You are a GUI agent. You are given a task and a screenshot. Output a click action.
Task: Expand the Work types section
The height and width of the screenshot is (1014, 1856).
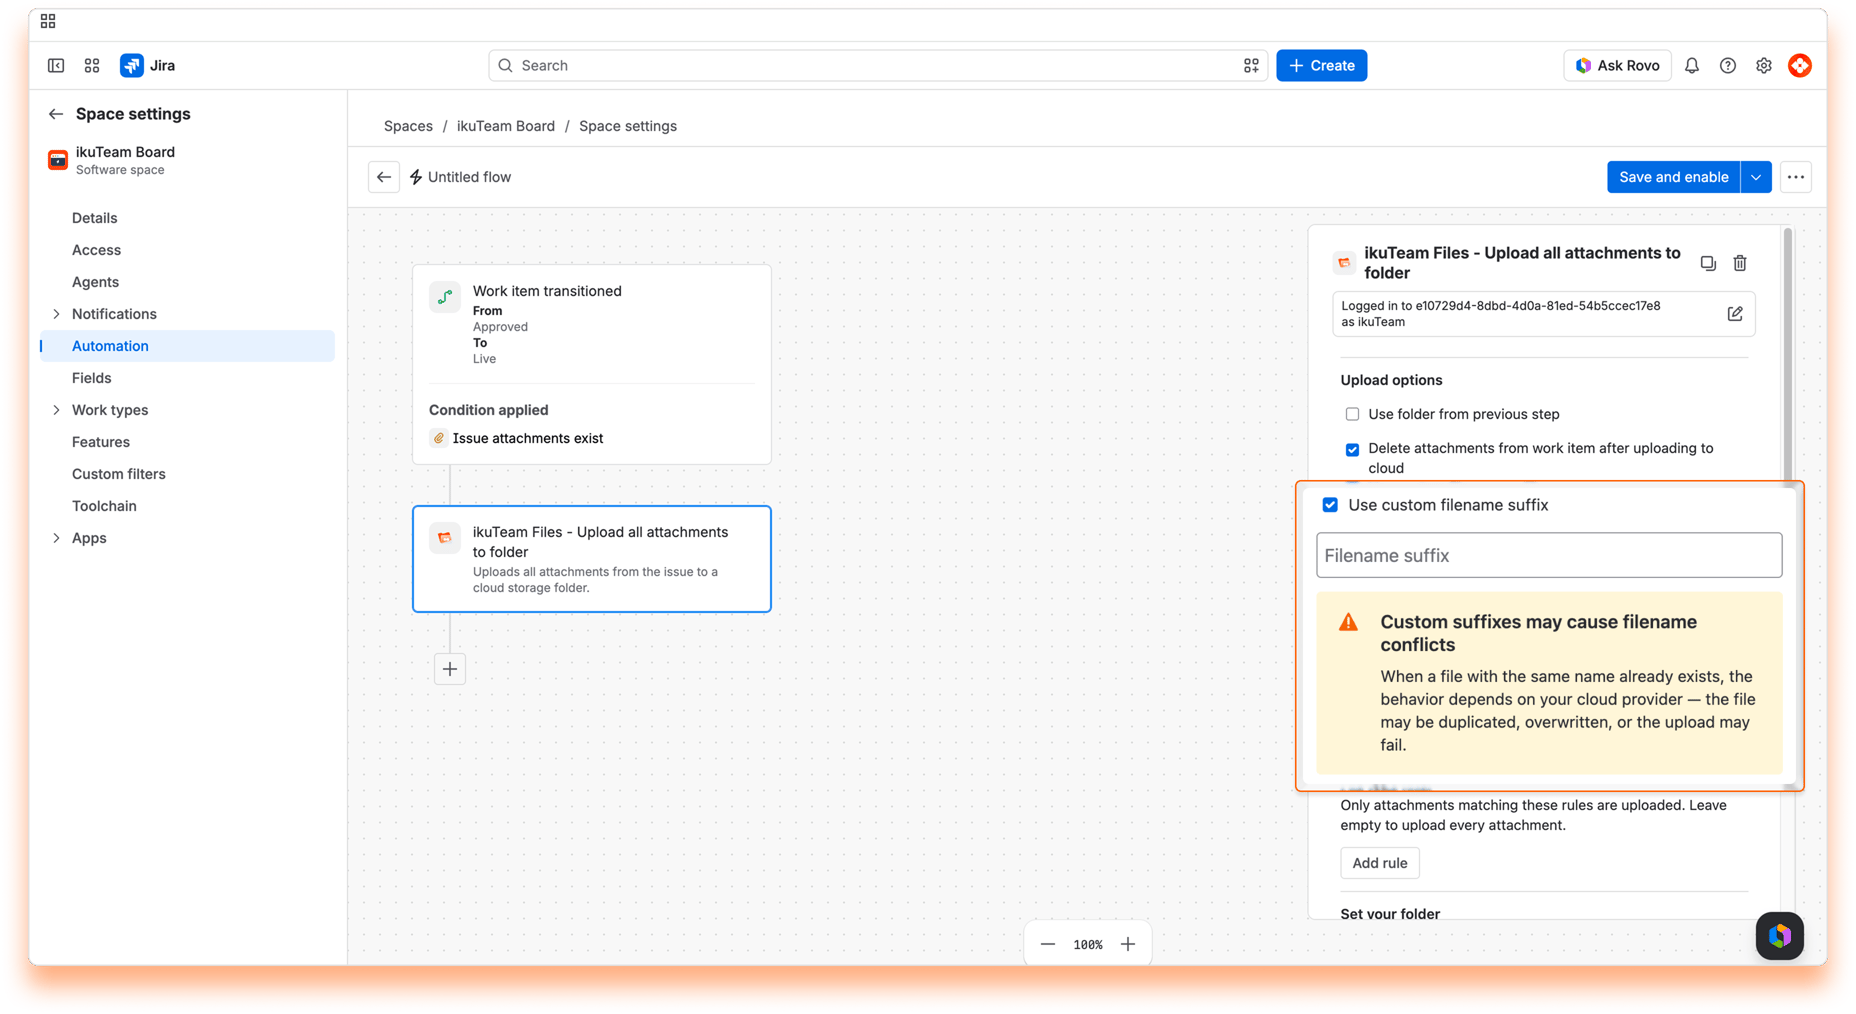56,410
